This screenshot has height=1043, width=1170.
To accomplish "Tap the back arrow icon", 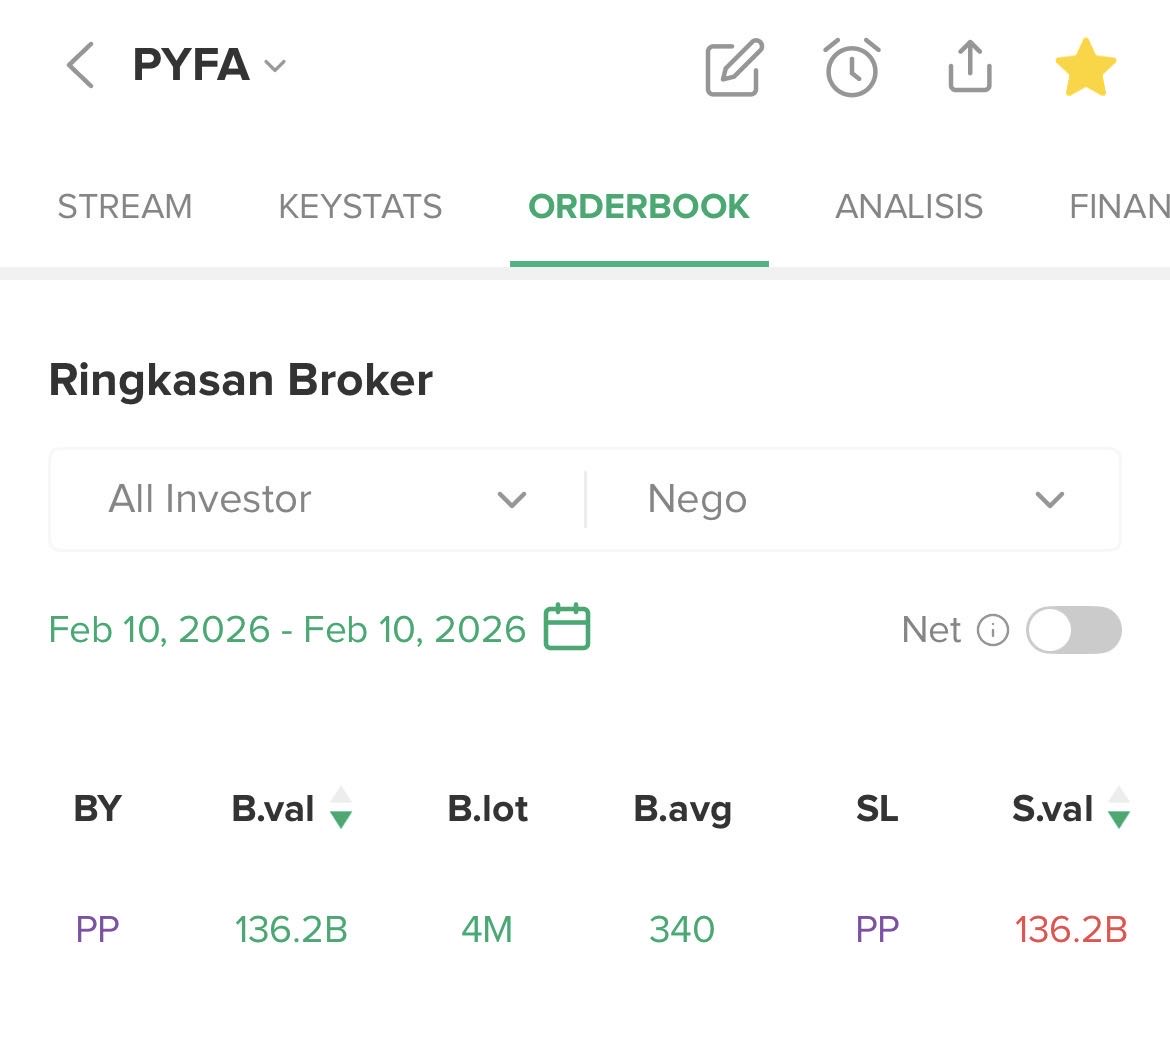I will tap(80, 66).
